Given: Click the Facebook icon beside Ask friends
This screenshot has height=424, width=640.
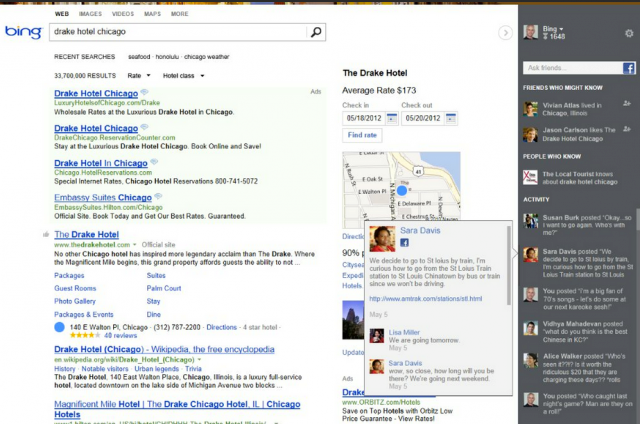Looking at the screenshot, I should click(629, 68).
